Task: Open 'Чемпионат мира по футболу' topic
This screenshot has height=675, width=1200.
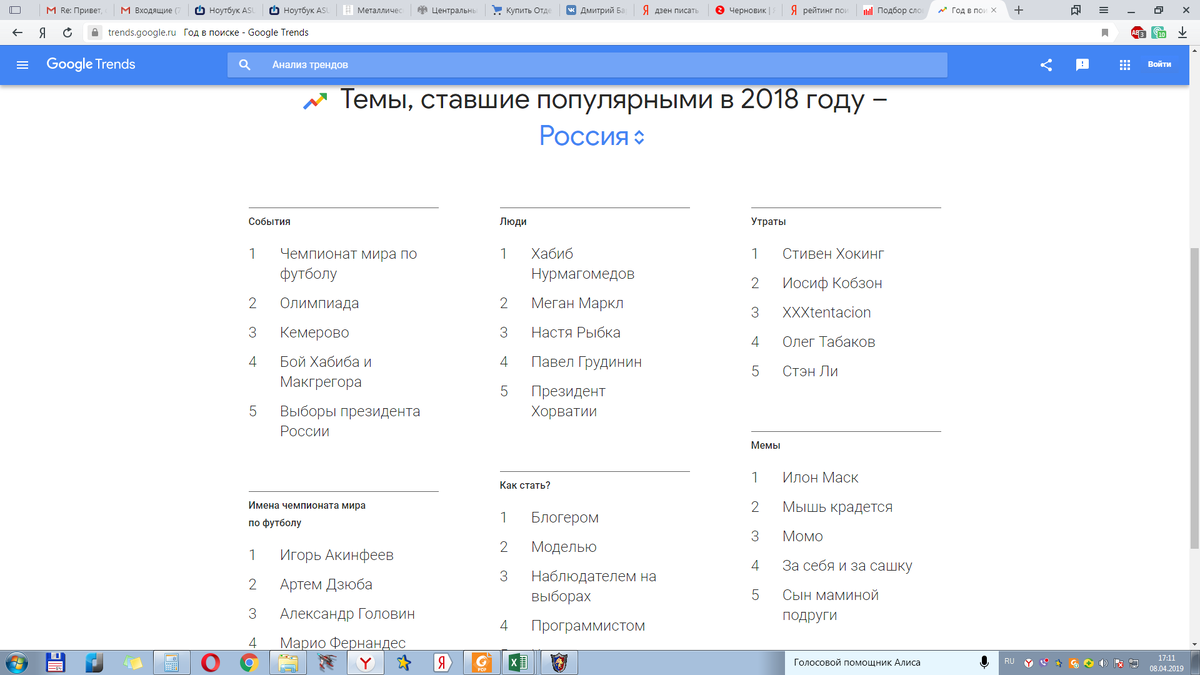Action: 348,264
